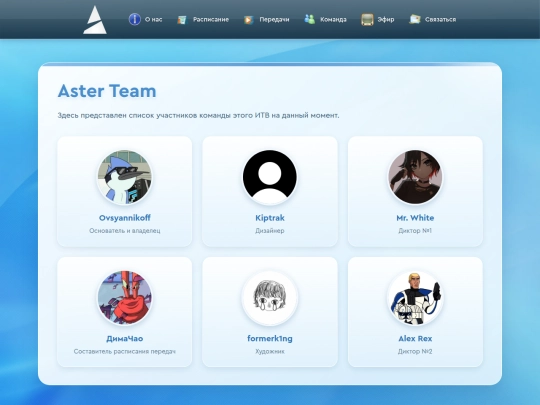Open the ДимаЧао name link
The height and width of the screenshot is (405, 540).
124,339
